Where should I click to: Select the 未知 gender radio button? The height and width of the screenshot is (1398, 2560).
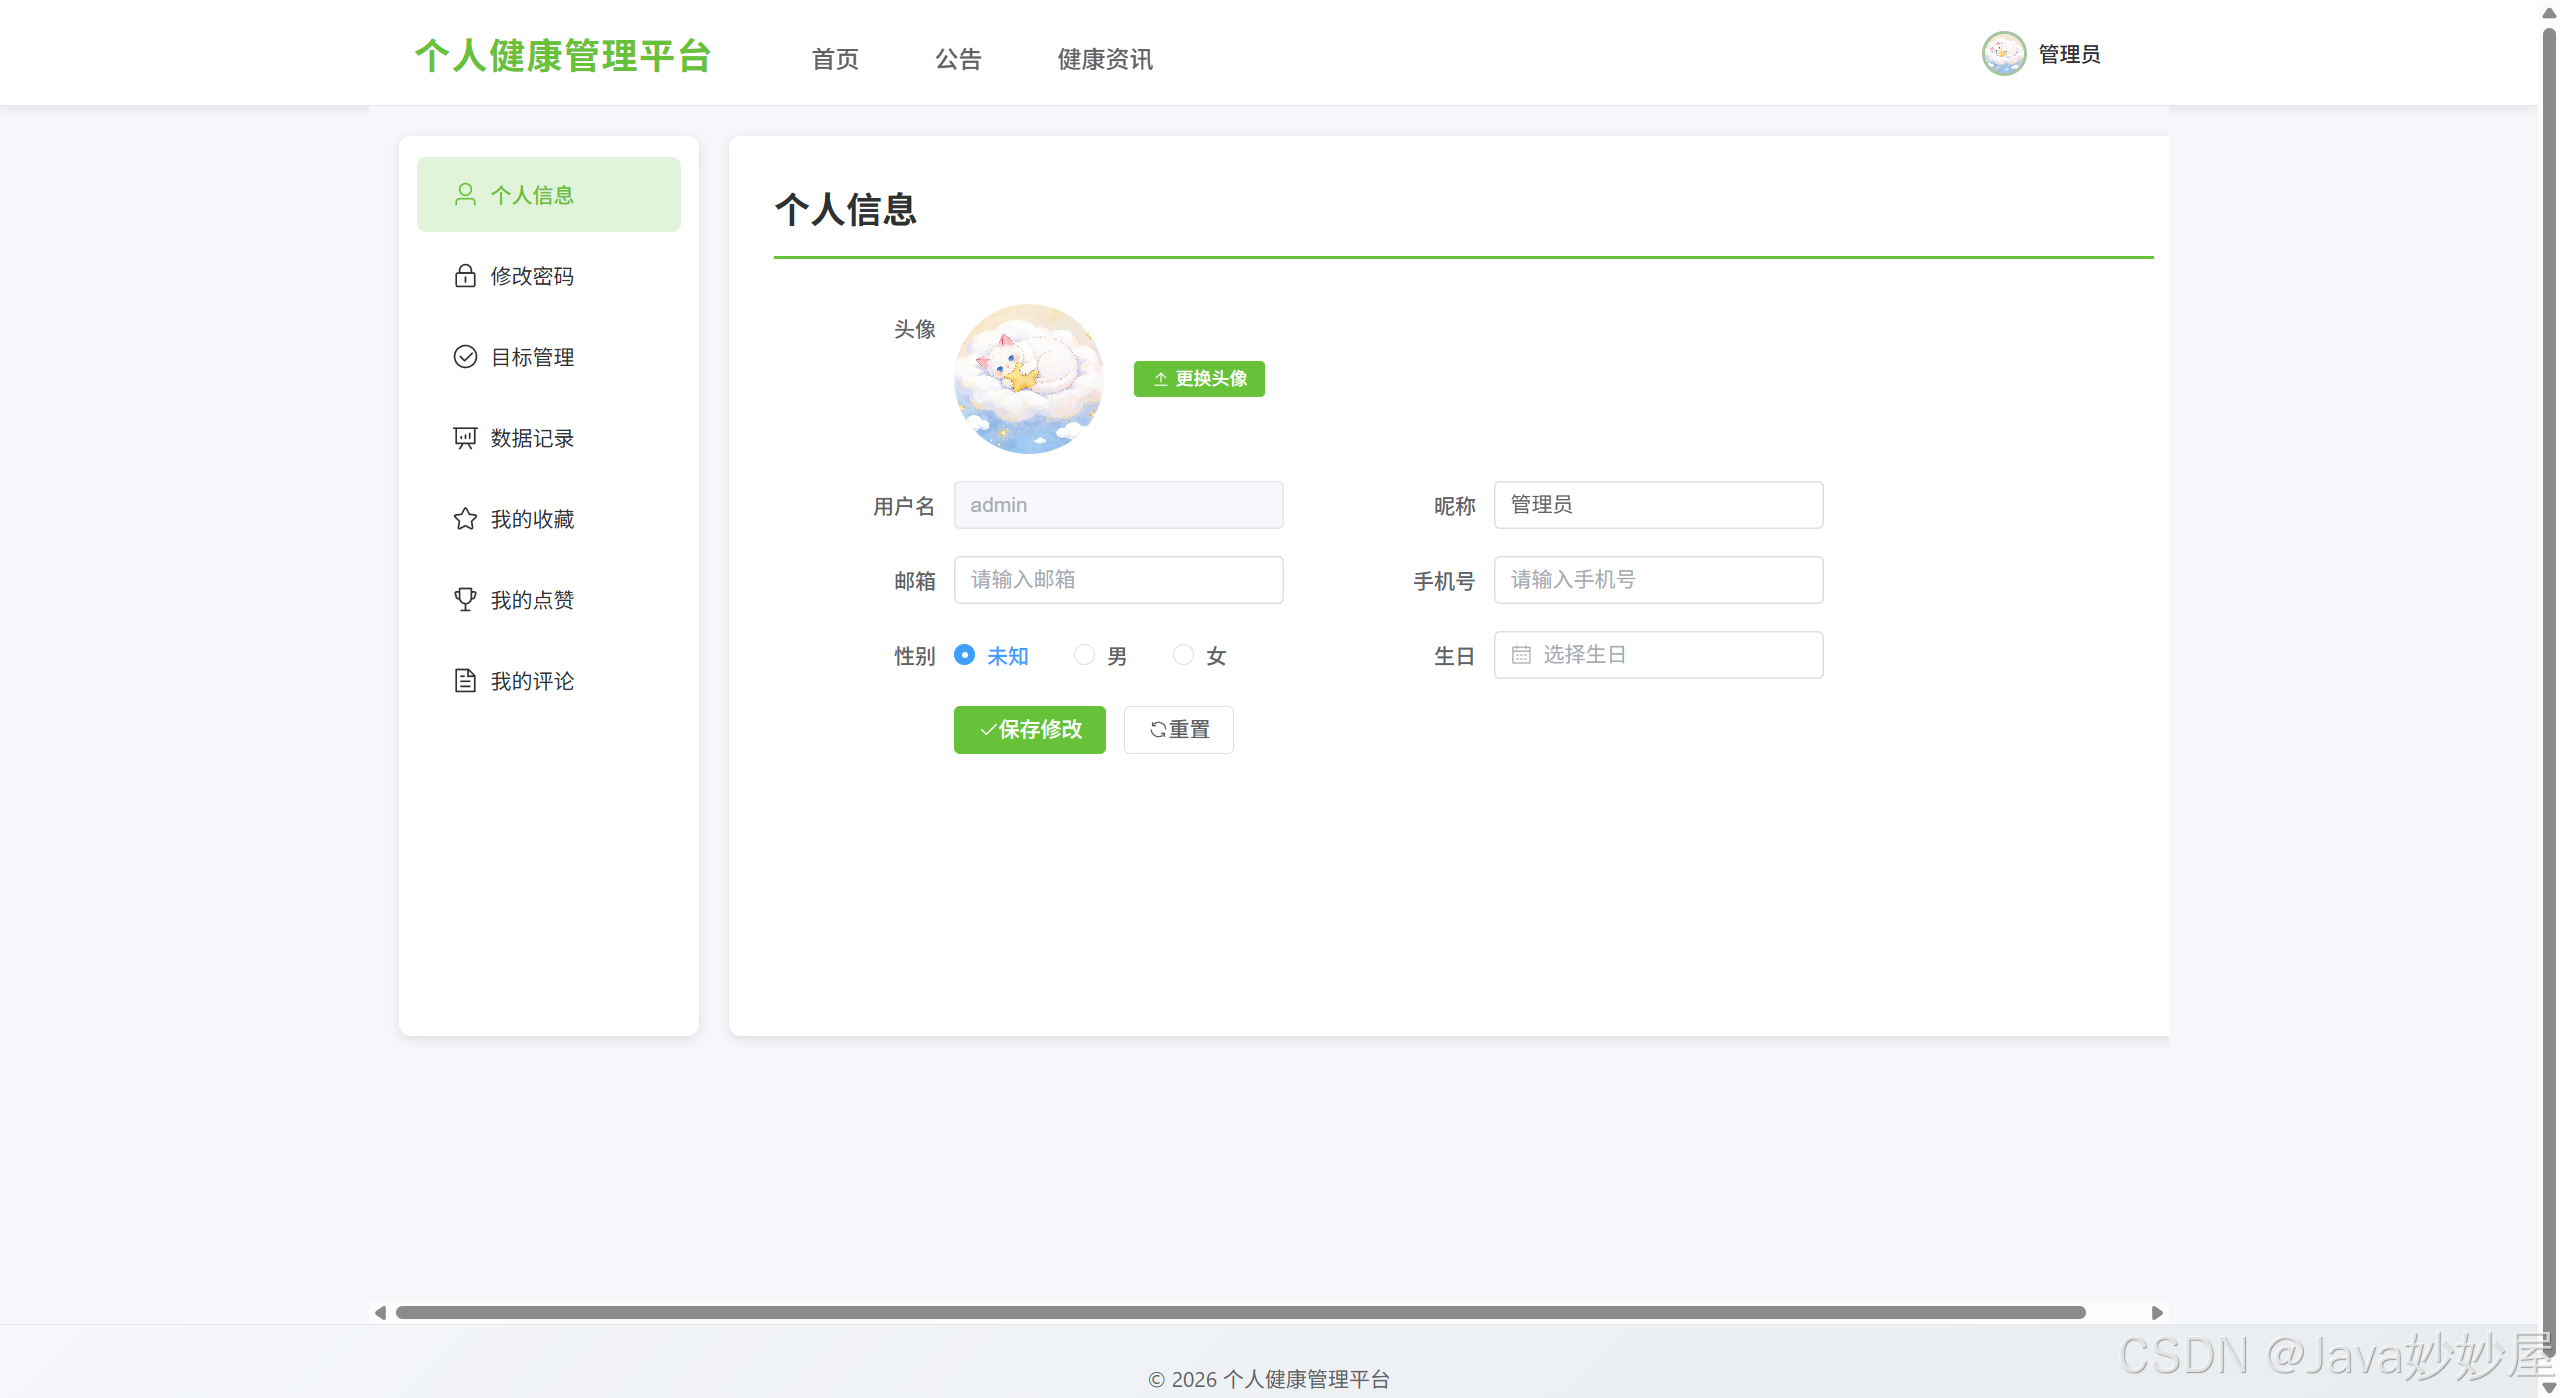point(964,655)
